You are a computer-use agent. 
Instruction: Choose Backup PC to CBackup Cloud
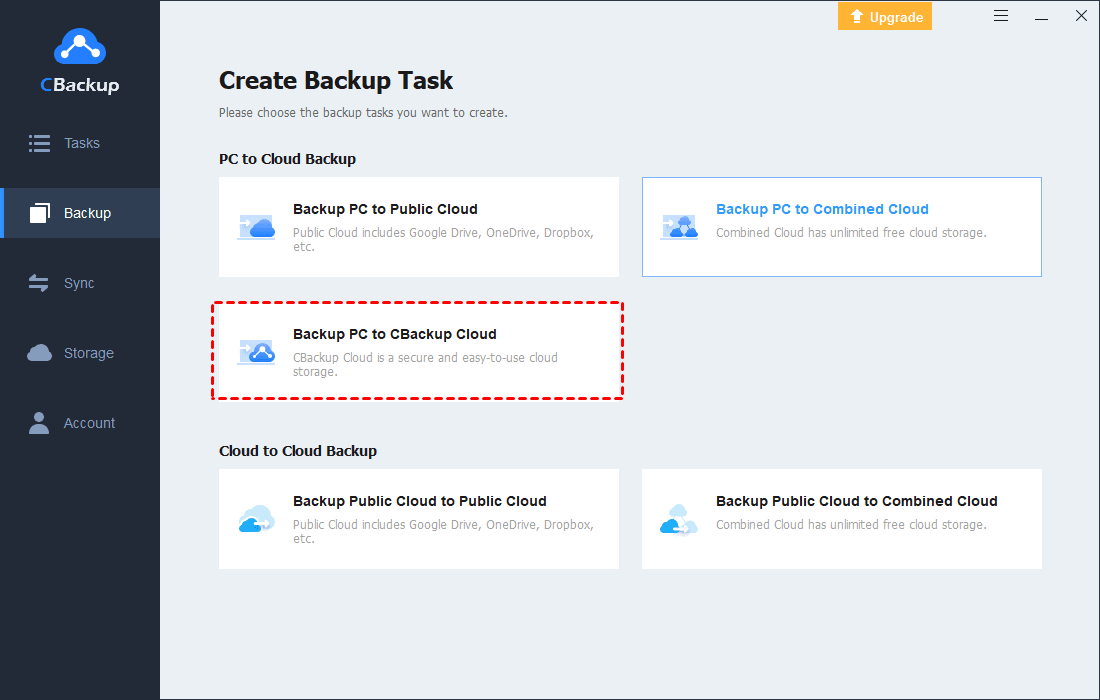pos(417,351)
